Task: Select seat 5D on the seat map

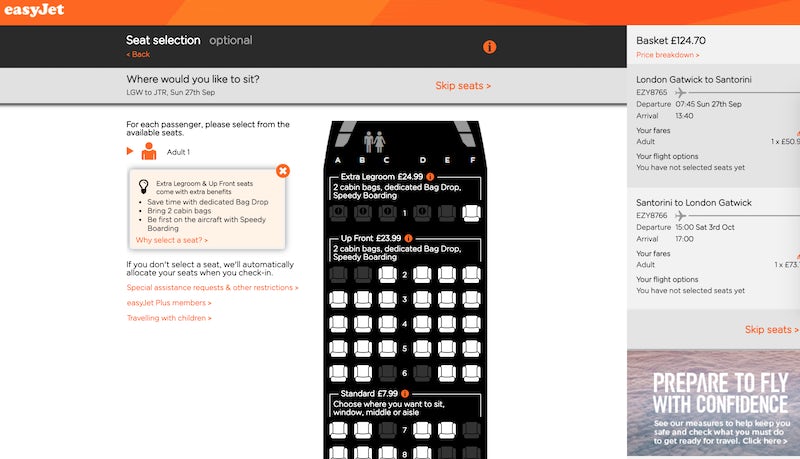Action: coord(422,348)
